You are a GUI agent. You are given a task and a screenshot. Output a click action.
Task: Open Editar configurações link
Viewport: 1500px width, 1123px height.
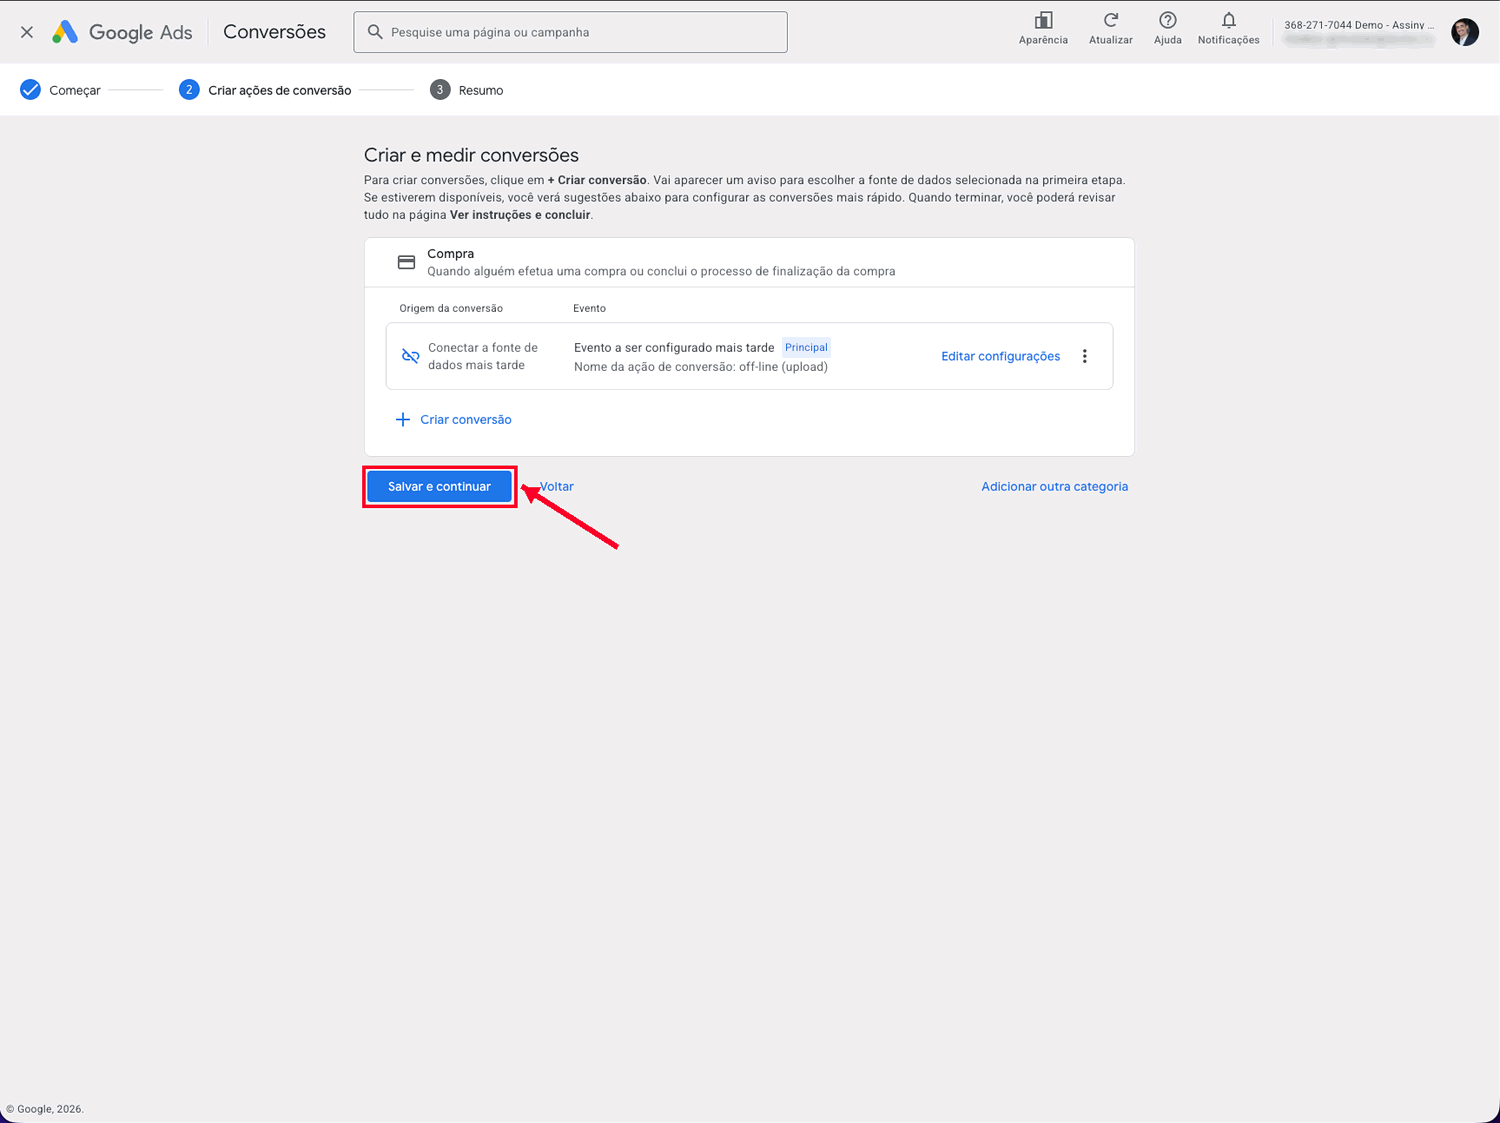coord(1000,356)
